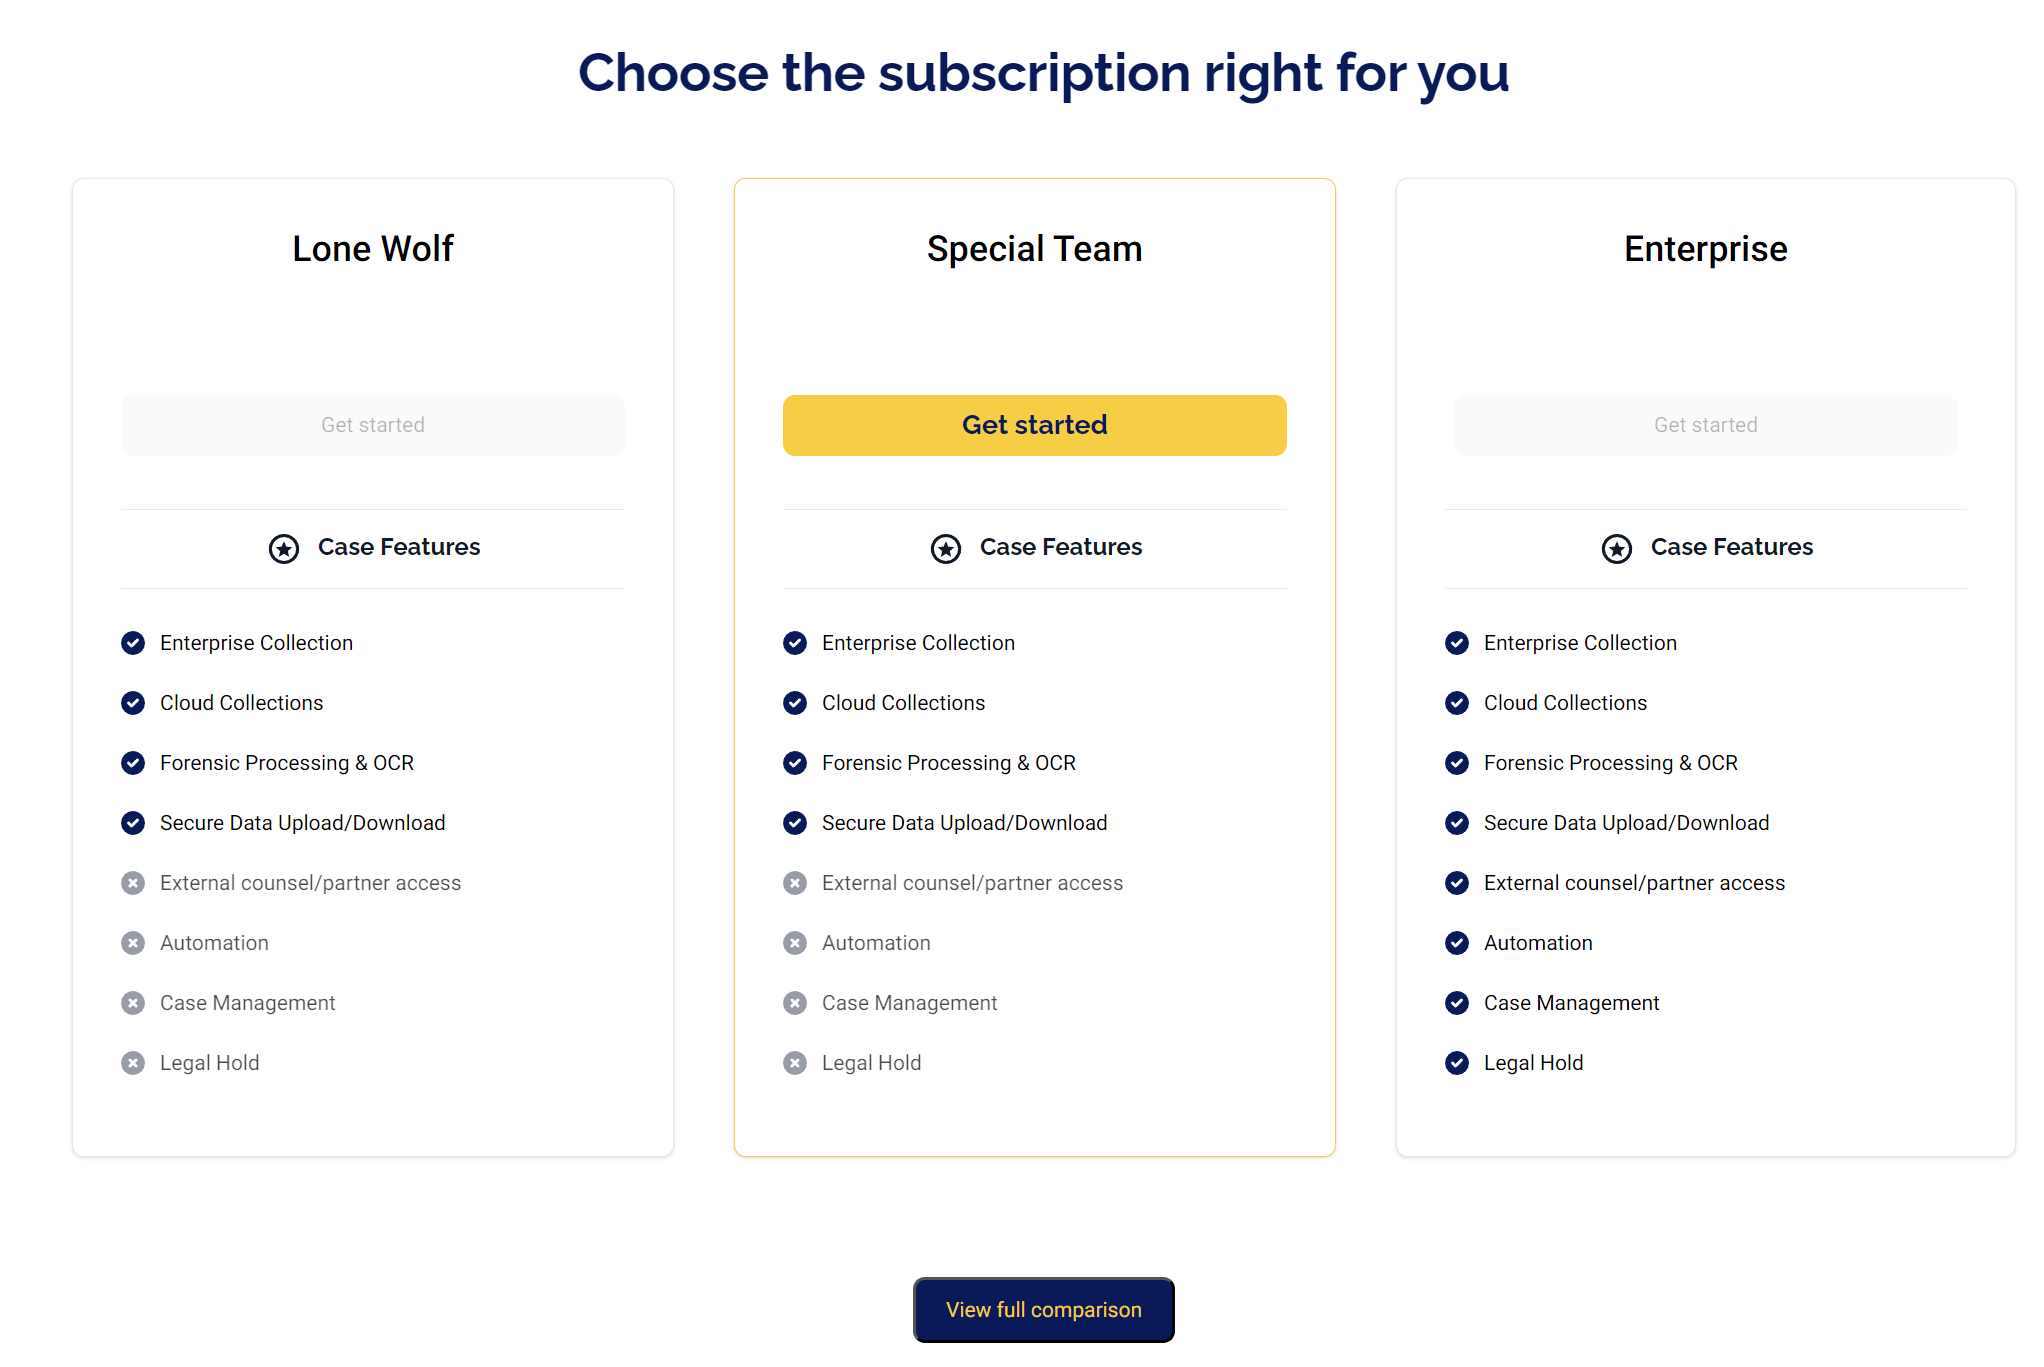Image resolution: width=2044 pixels, height=1367 pixels.
Task: Click Get started under Enterprise plan
Action: [x=1706, y=425]
